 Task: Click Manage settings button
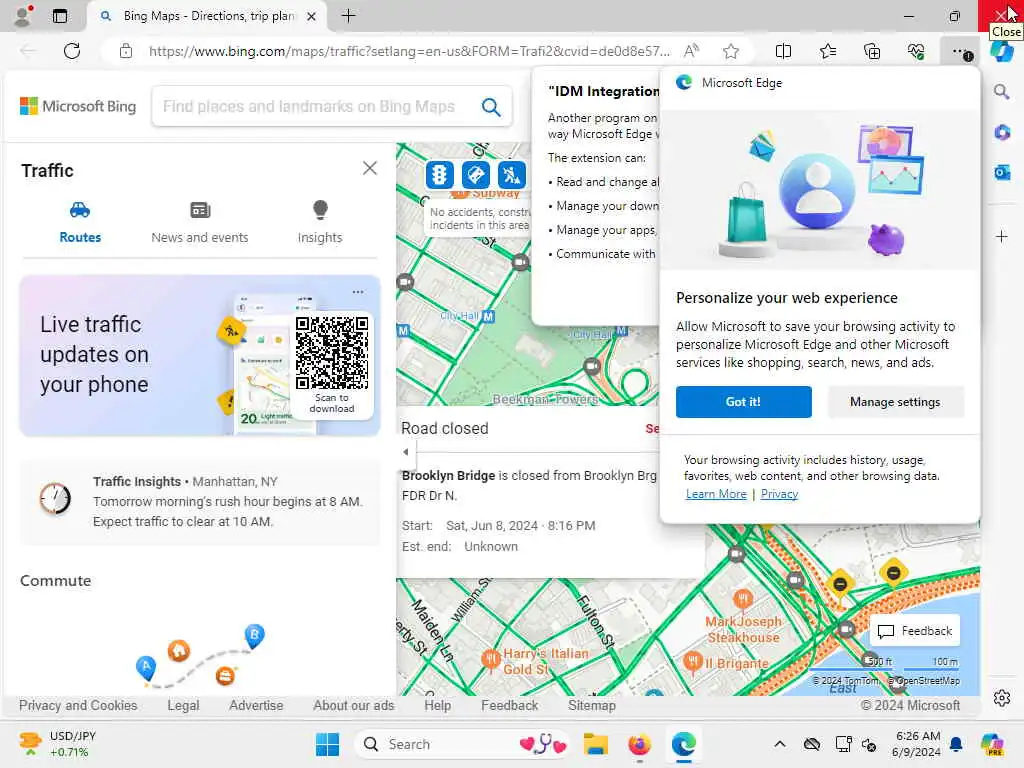pos(895,402)
